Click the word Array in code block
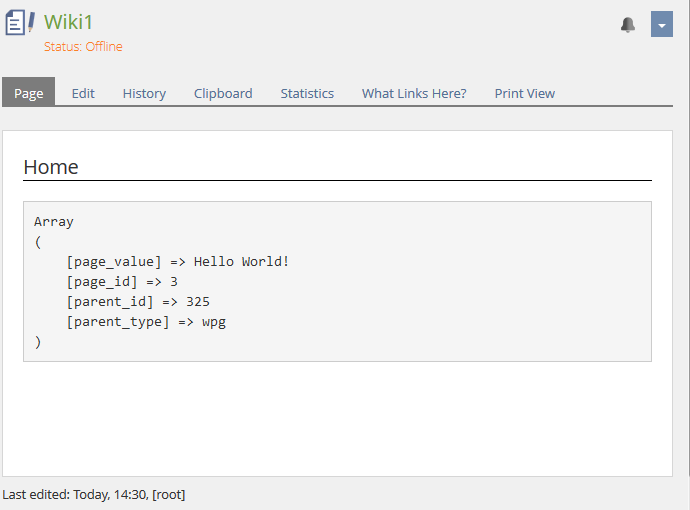The image size is (690, 510). coord(54,222)
